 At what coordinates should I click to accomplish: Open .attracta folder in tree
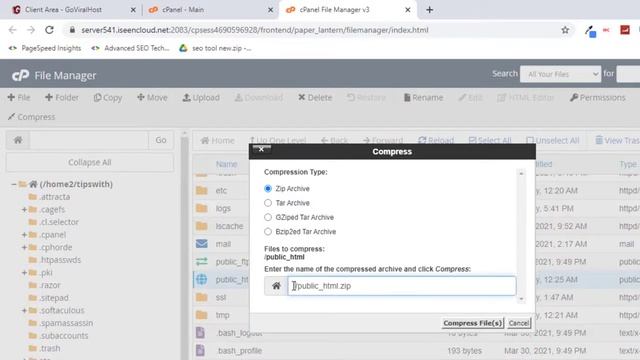point(55,197)
